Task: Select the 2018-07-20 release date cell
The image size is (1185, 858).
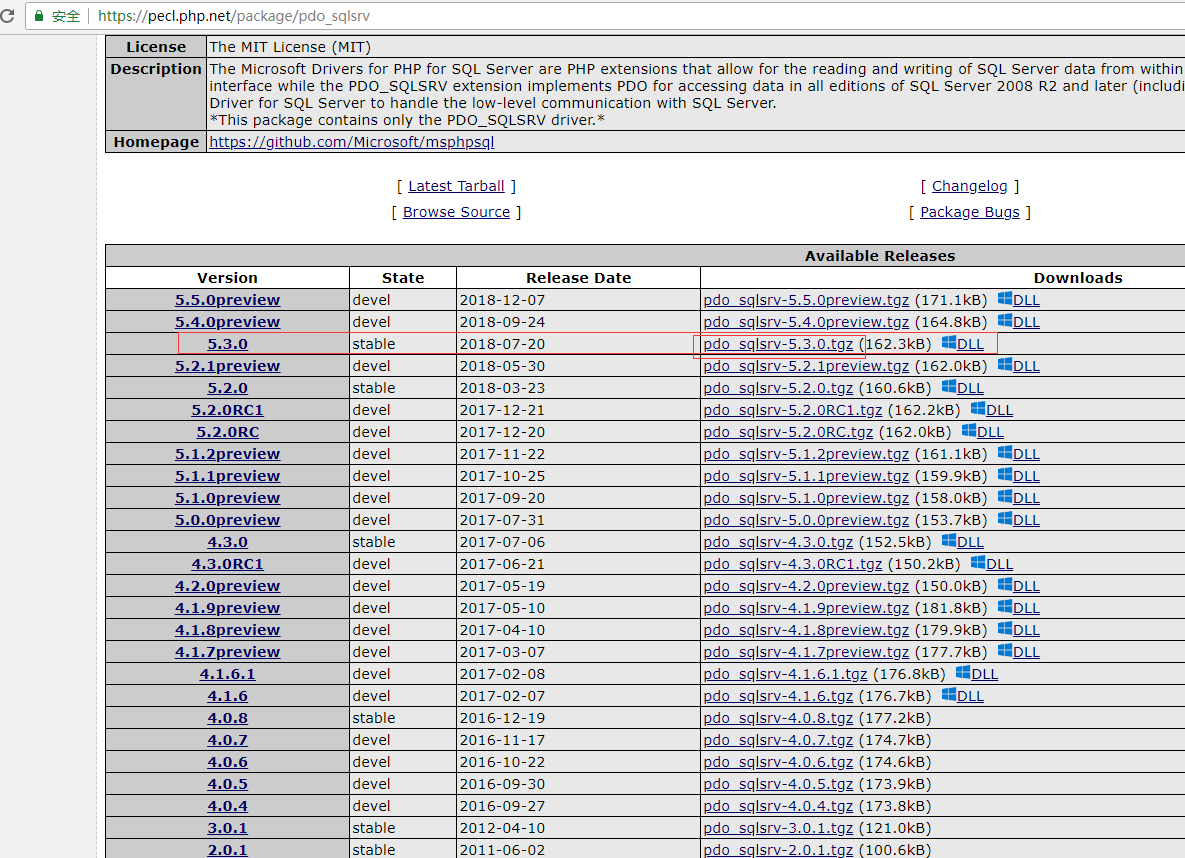Action: click(578, 343)
